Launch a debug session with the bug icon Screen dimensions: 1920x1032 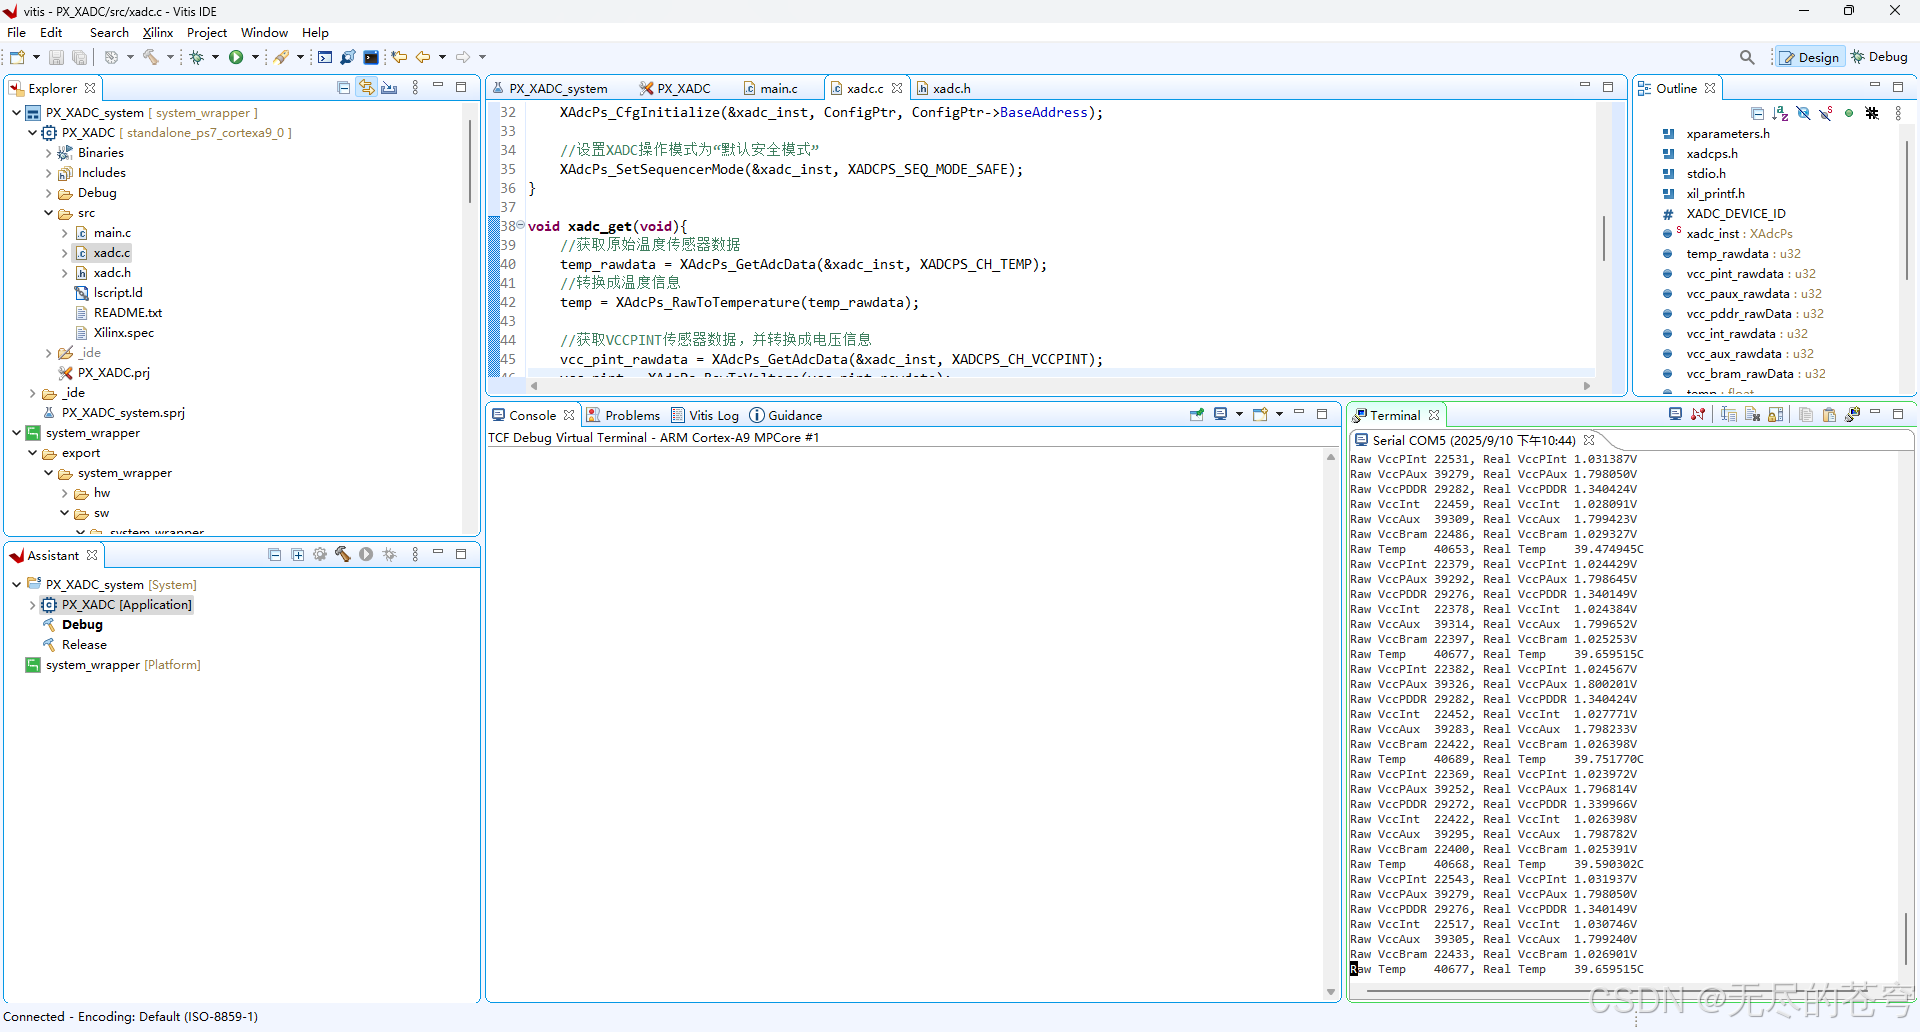tap(197, 57)
